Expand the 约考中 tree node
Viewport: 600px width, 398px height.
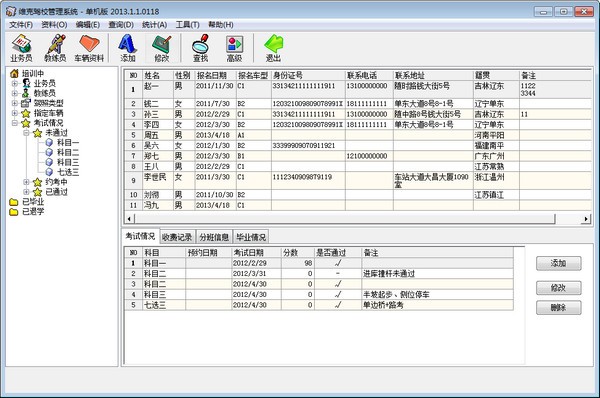[26, 182]
